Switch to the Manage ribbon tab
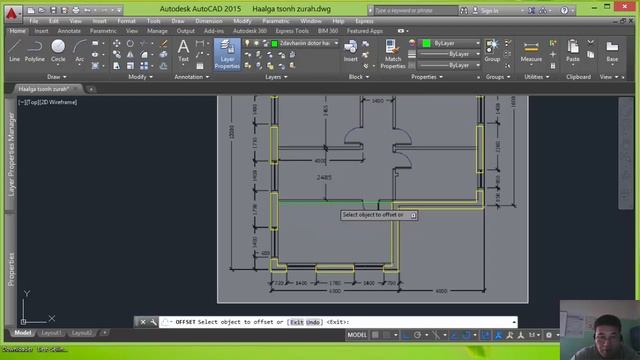Screen dimensions: 640x360 [x=157, y=31]
